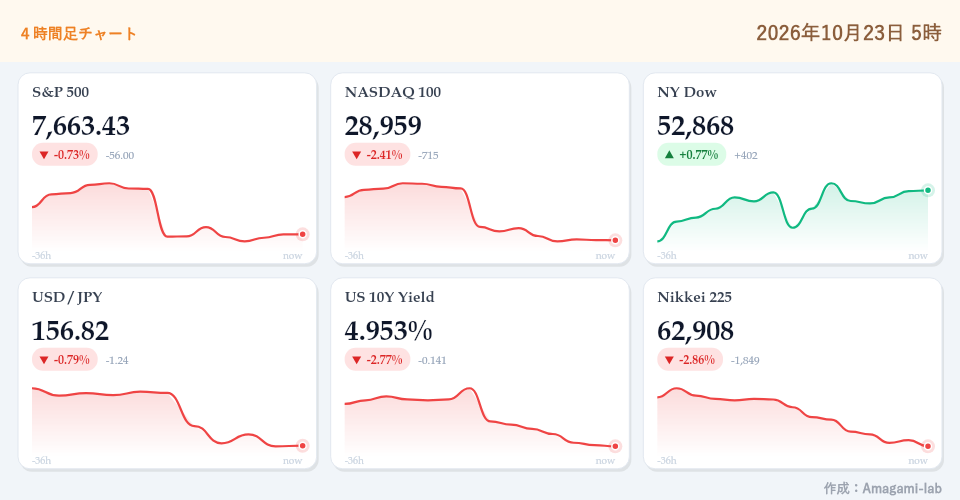The height and width of the screenshot is (500, 960).
Task: Click the red endpoint dot on the USD / JPY chart
Action: coord(302,446)
